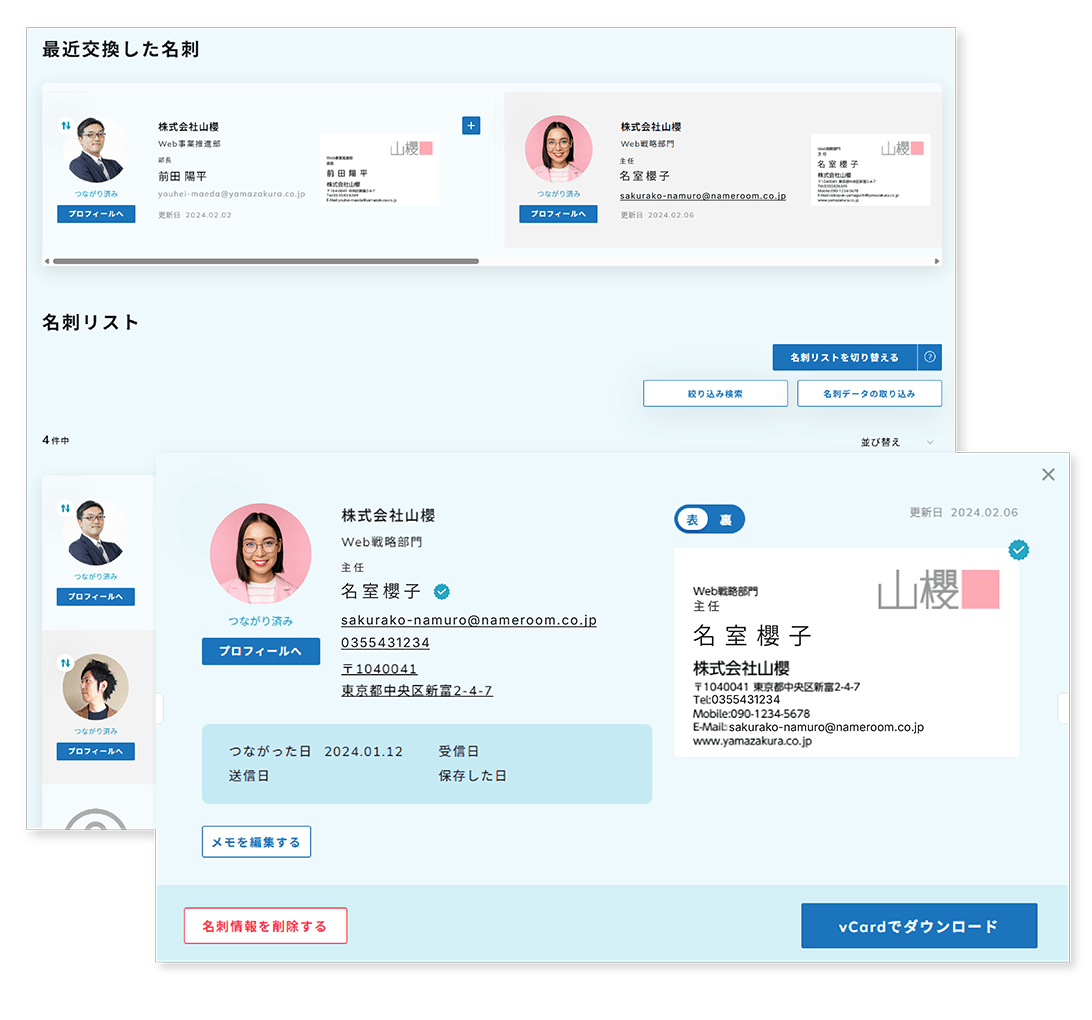
Task: Expand the 絞り込み検索 filter options
Action: 715,393
